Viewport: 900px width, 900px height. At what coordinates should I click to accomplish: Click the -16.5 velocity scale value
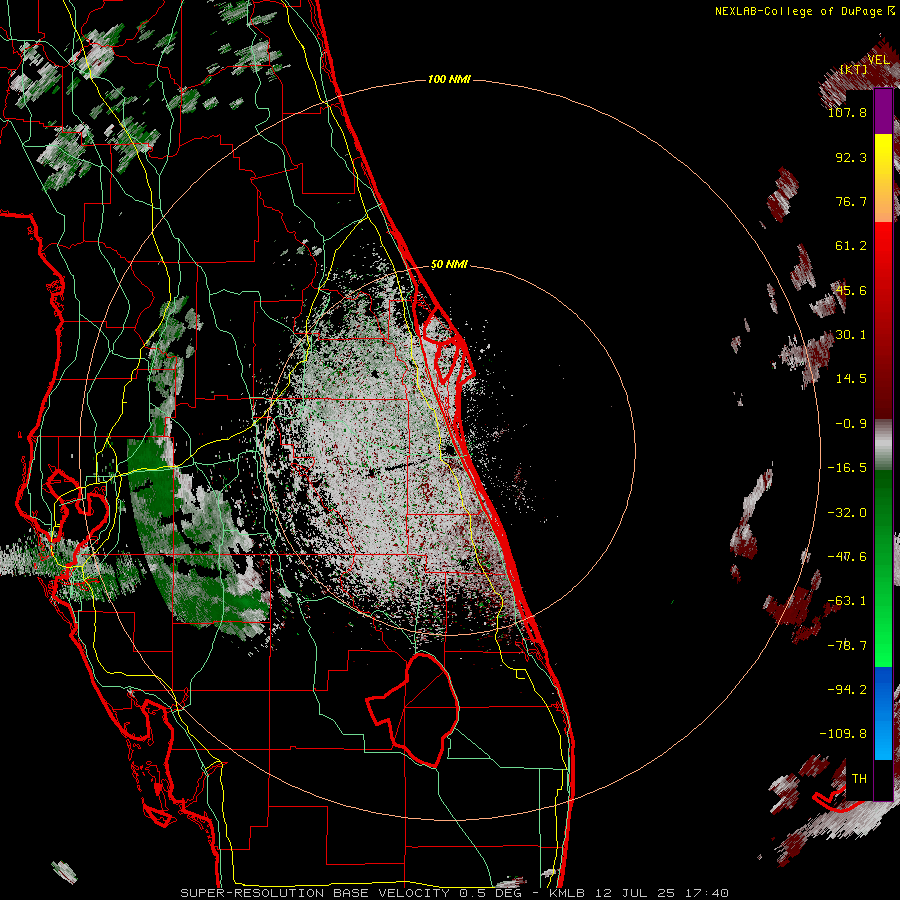tap(847, 468)
